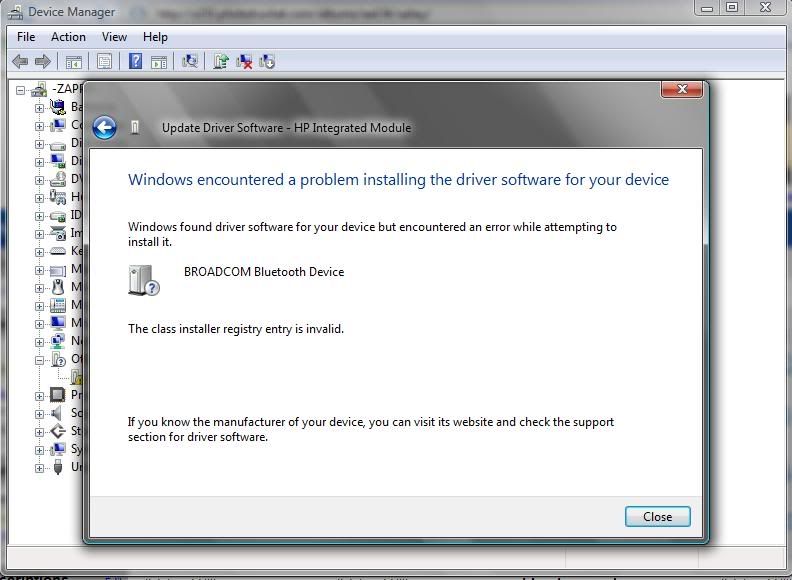Select the Mice category mouse icon

[58, 287]
